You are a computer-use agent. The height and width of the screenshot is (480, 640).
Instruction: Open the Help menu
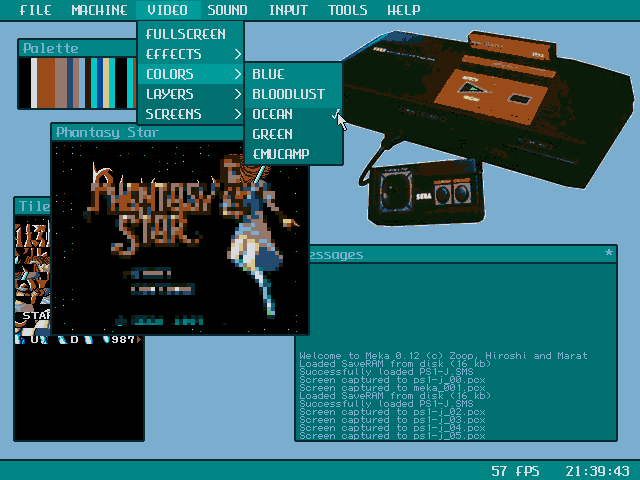[x=403, y=10]
